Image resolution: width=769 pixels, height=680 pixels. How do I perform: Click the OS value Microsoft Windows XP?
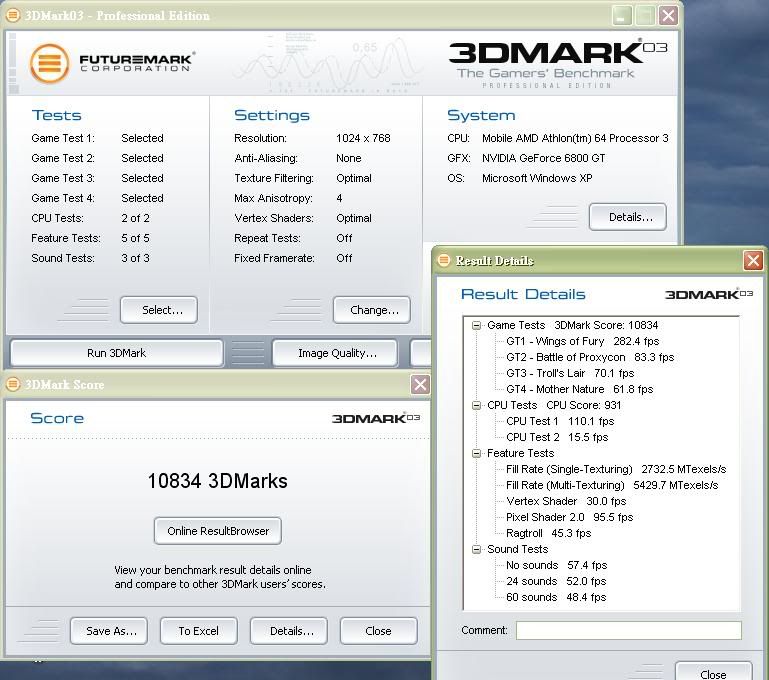point(537,178)
